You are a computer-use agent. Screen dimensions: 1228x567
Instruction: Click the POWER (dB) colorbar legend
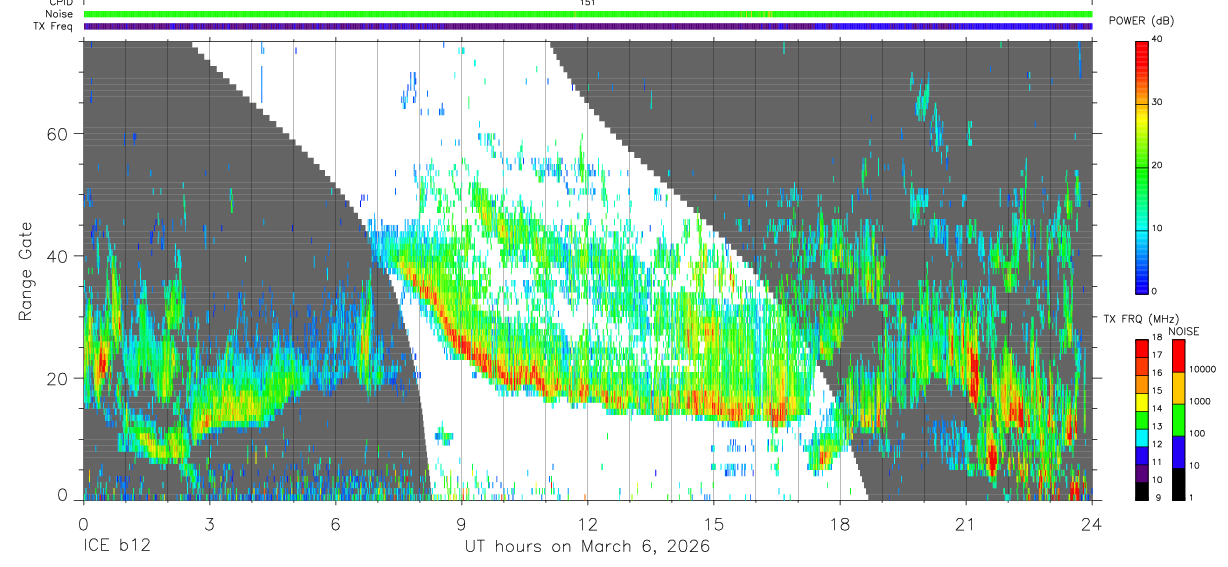(1142, 166)
